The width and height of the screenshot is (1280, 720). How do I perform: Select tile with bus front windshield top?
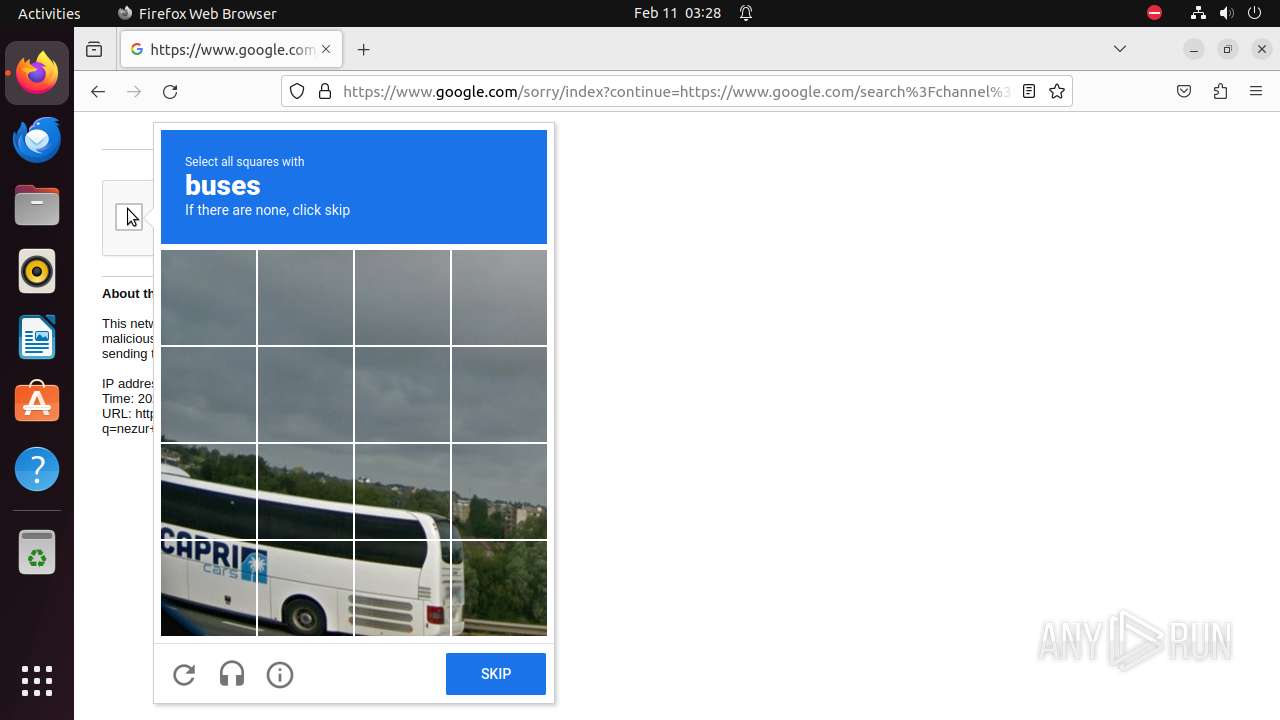click(208, 491)
